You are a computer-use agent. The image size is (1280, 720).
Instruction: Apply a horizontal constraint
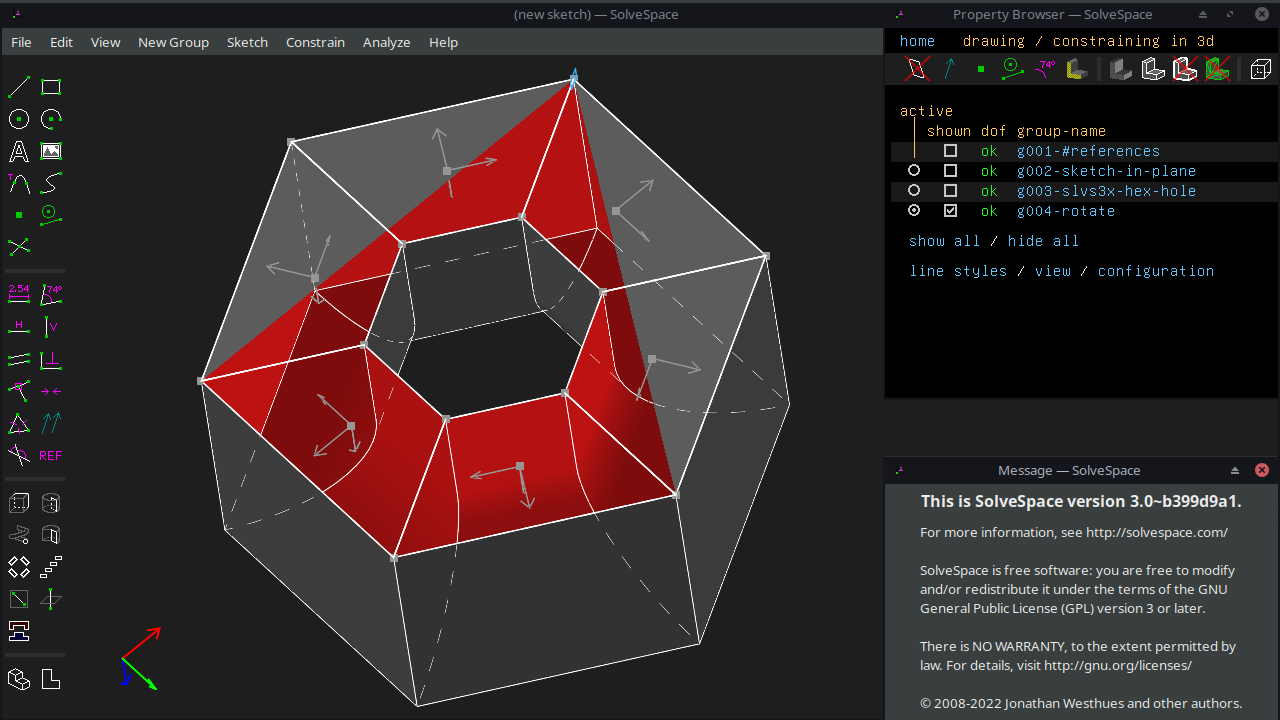coord(18,326)
